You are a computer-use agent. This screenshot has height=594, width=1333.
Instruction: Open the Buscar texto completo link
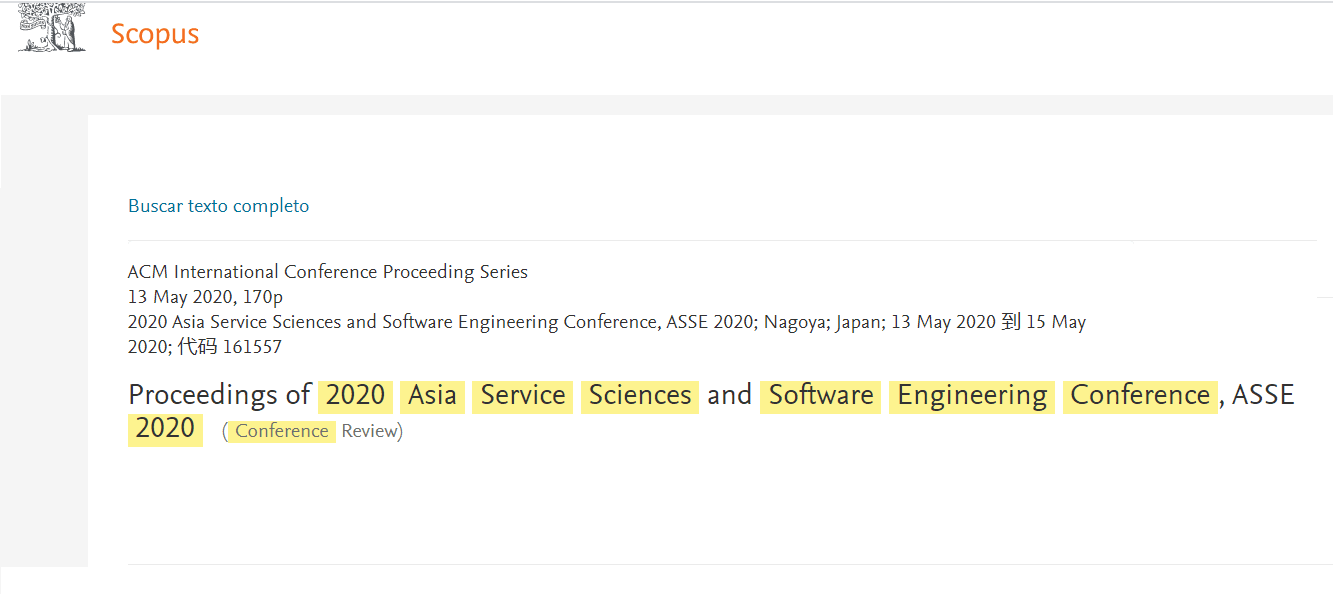[x=219, y=206]
